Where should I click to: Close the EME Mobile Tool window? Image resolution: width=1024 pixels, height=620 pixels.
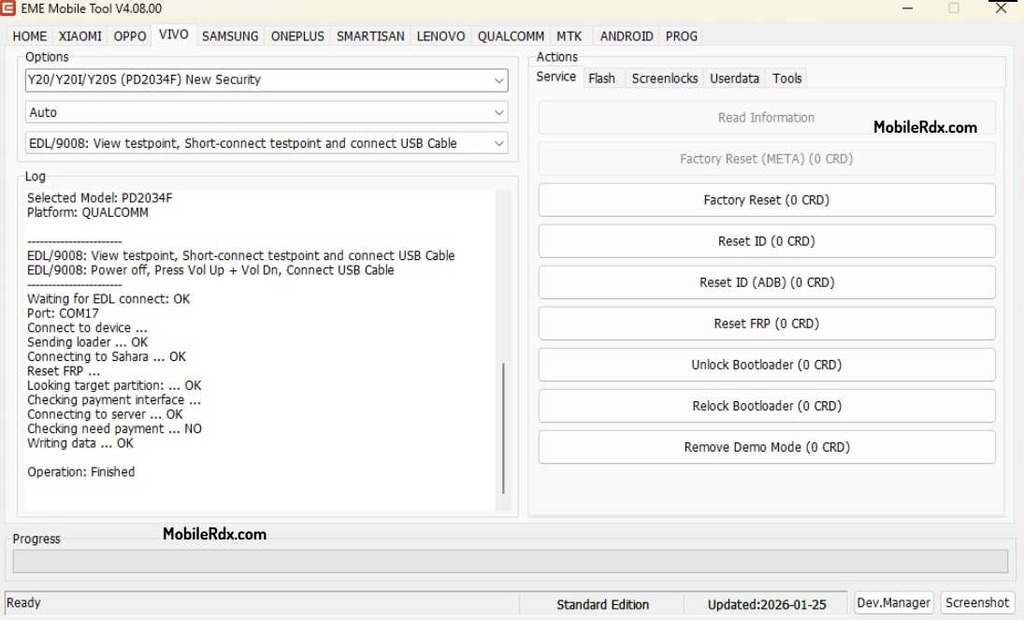[1000, 8]
